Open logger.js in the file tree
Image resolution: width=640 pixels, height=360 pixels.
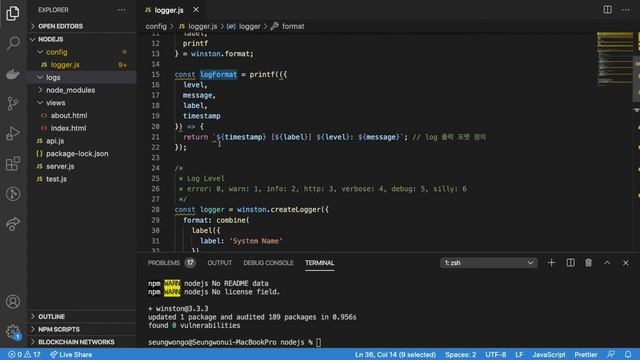click(x=82, y=64)
